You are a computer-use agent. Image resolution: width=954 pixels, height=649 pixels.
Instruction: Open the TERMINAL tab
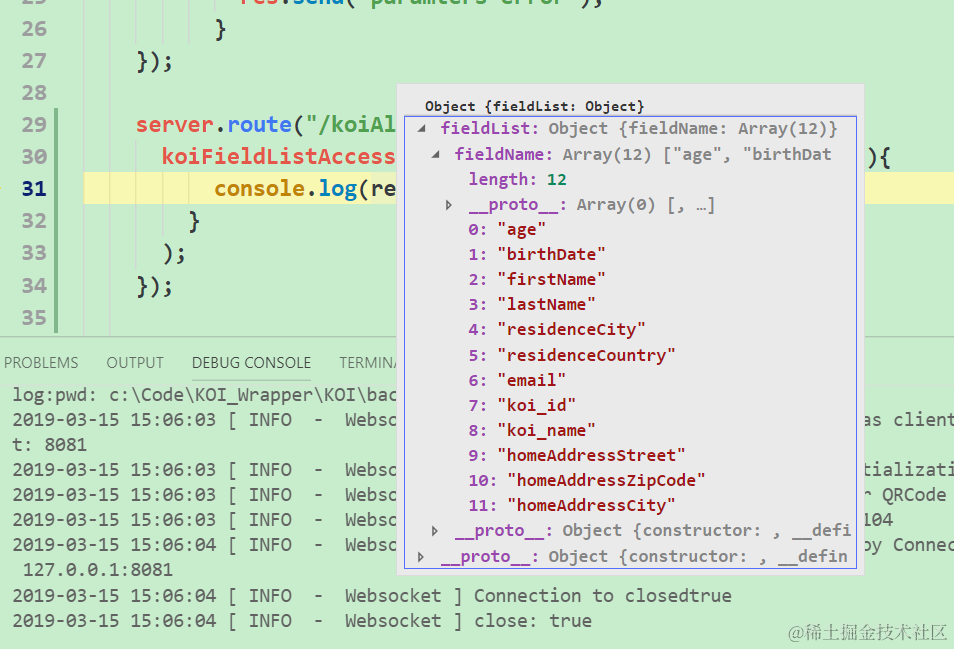click(x=367, y=363)
